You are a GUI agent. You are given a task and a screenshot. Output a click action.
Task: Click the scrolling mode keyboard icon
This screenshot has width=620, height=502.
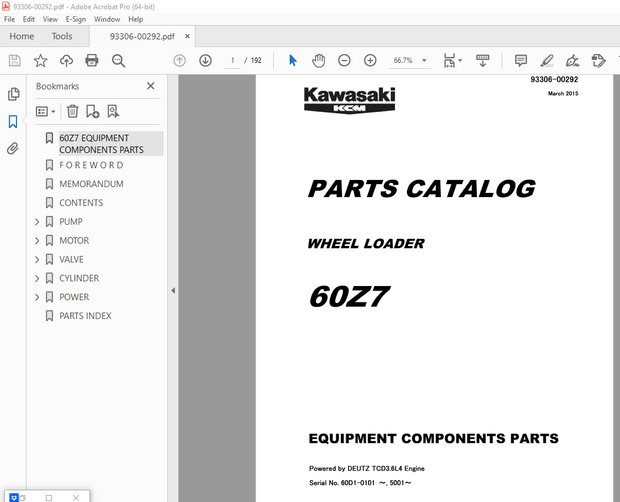482,60
